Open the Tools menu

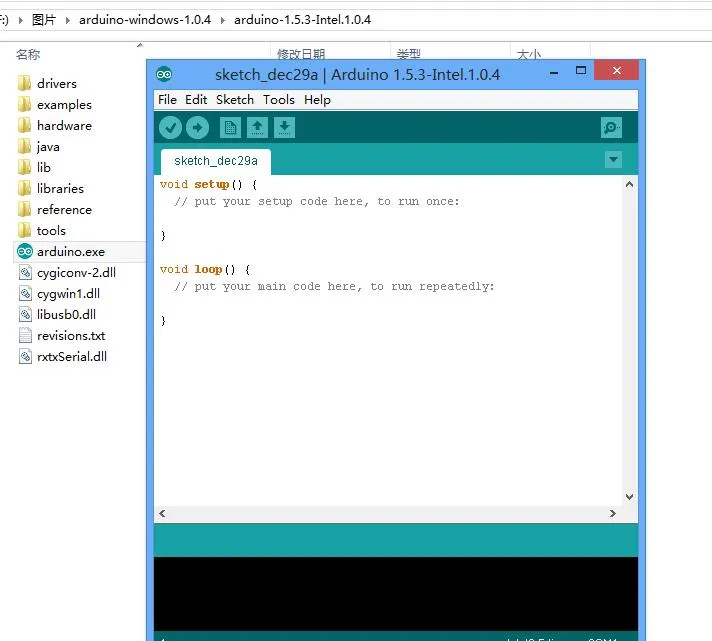pos(278,100)
